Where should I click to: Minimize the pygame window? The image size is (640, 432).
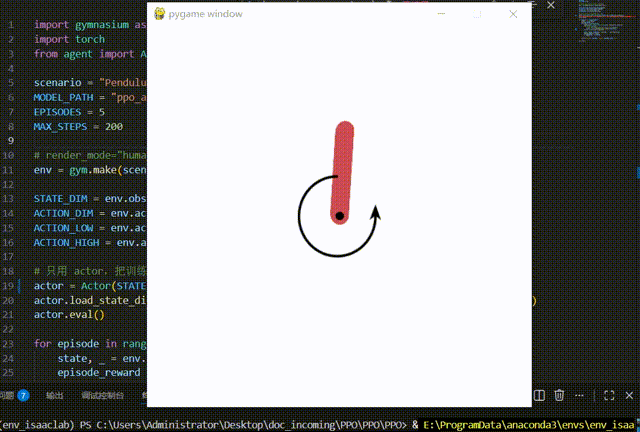[x=441, y=14]
